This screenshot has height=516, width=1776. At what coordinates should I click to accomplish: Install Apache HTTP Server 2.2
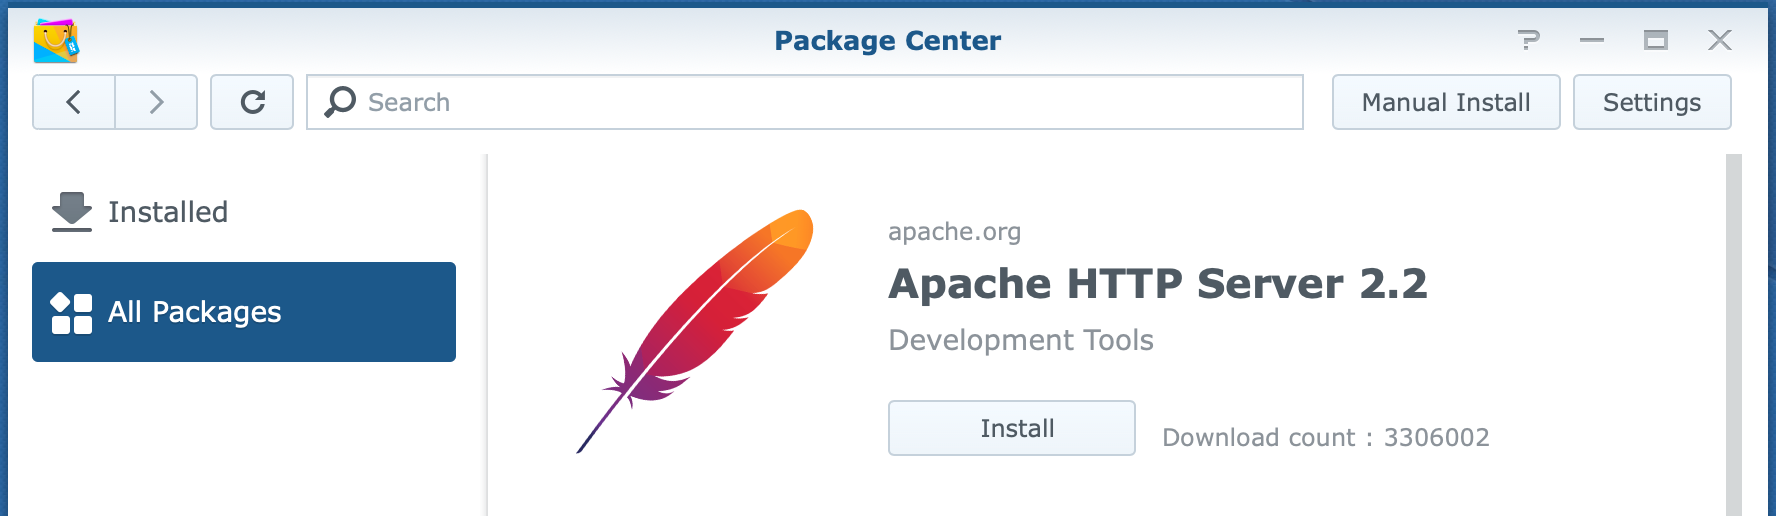[1012, 428]
